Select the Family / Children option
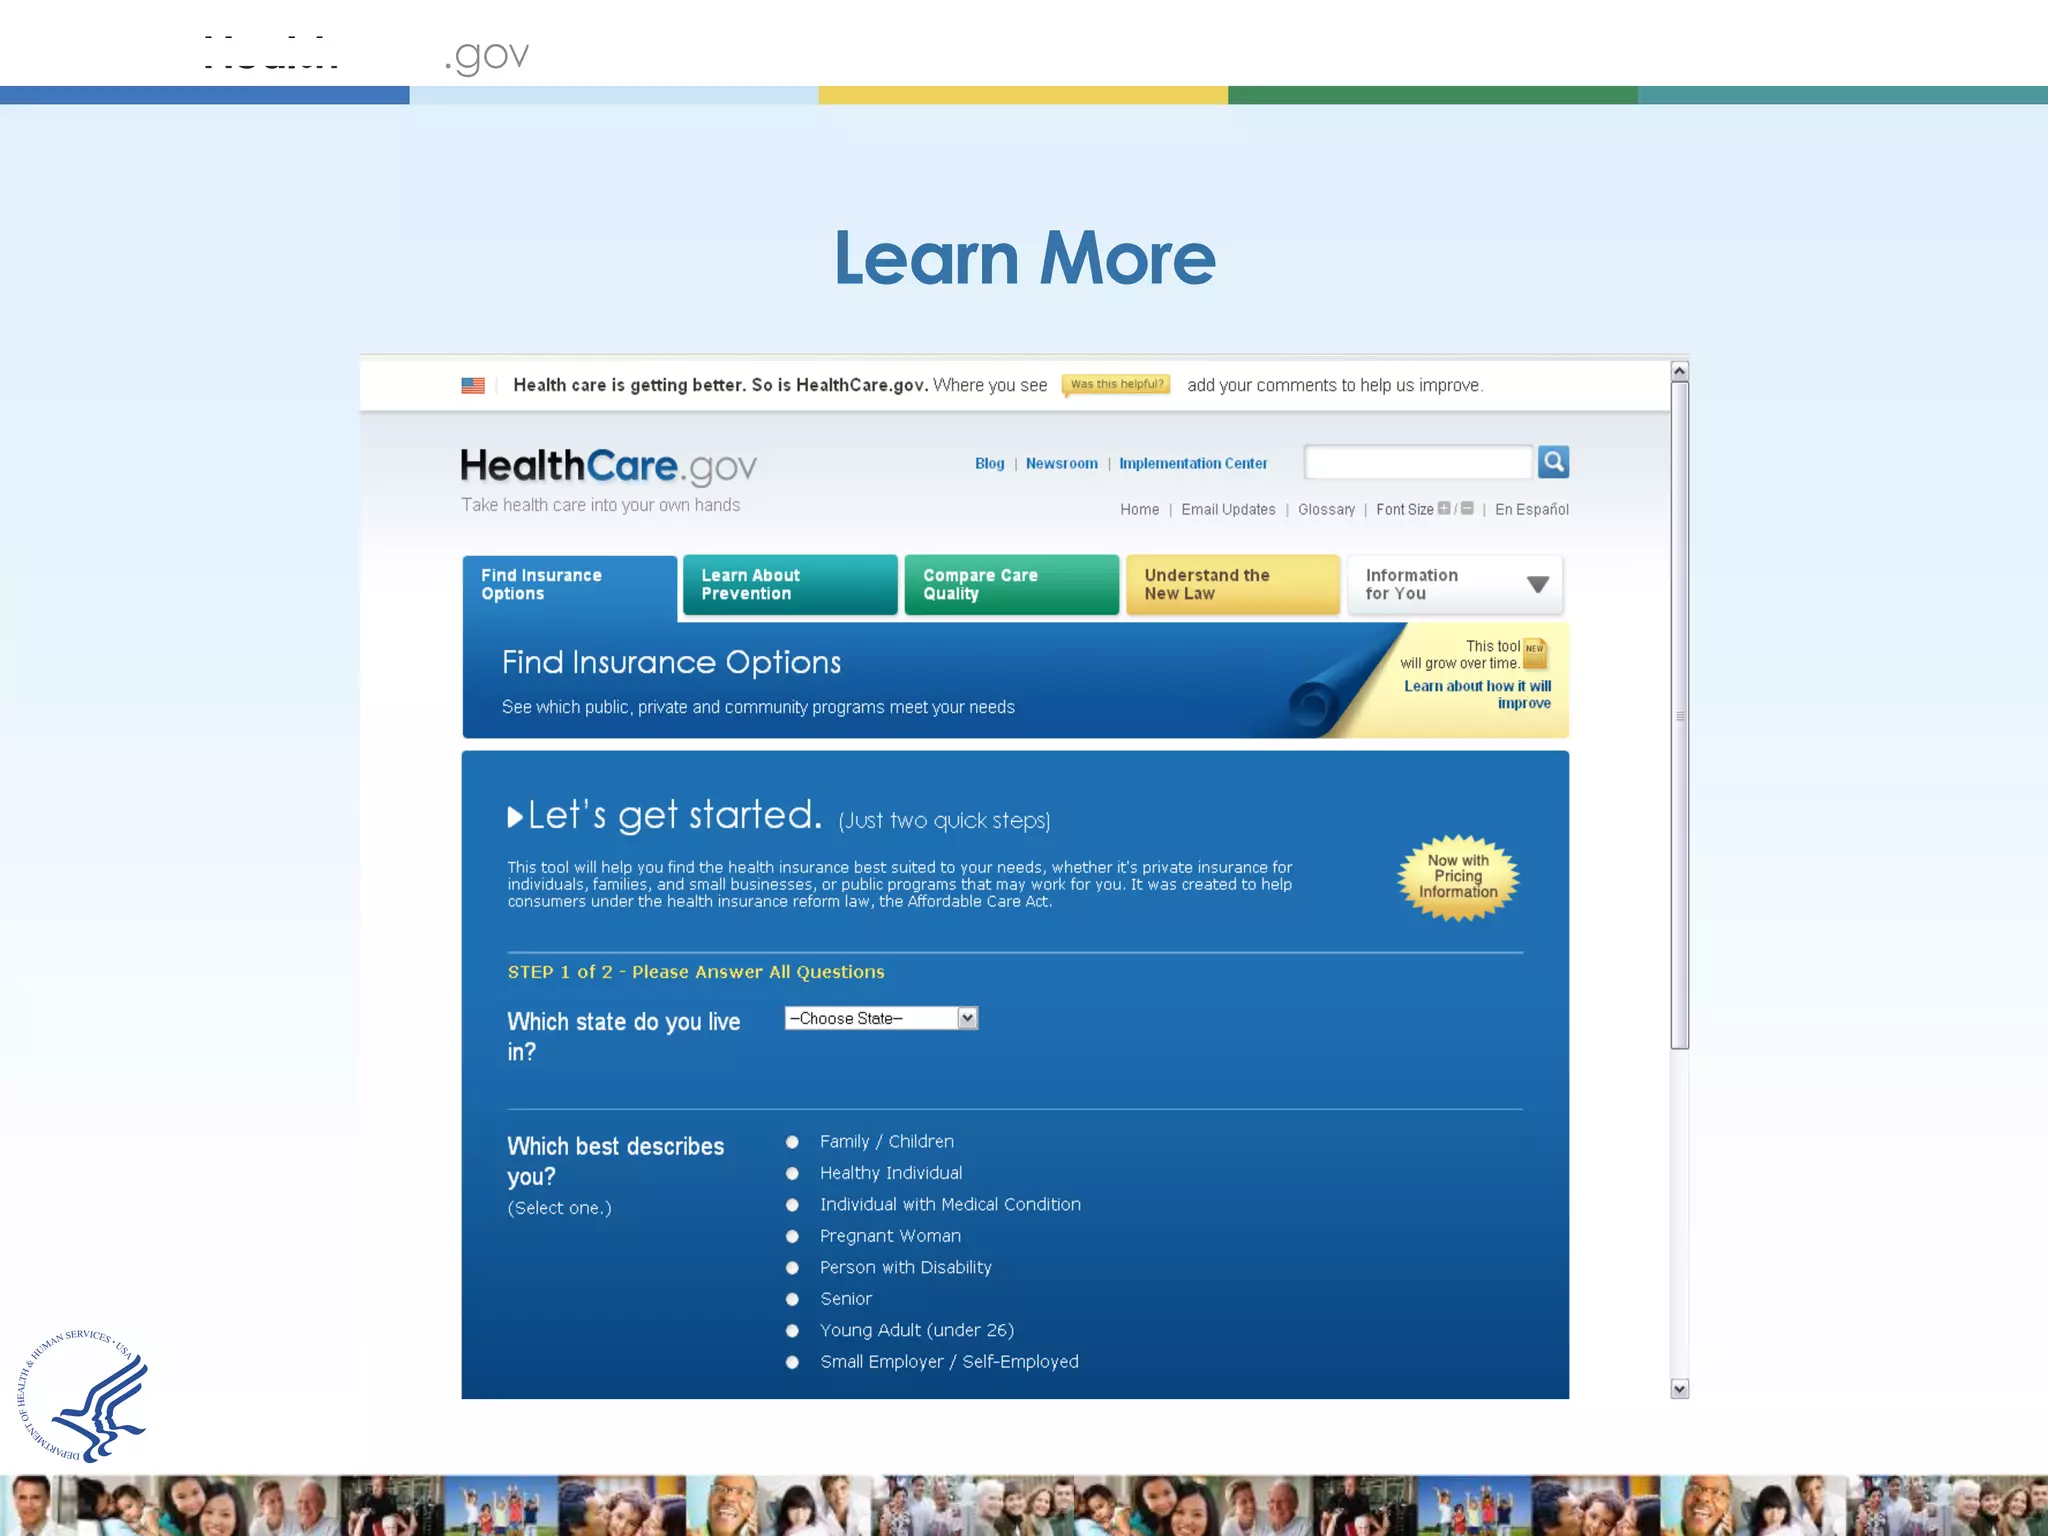 coord(792,1142)
